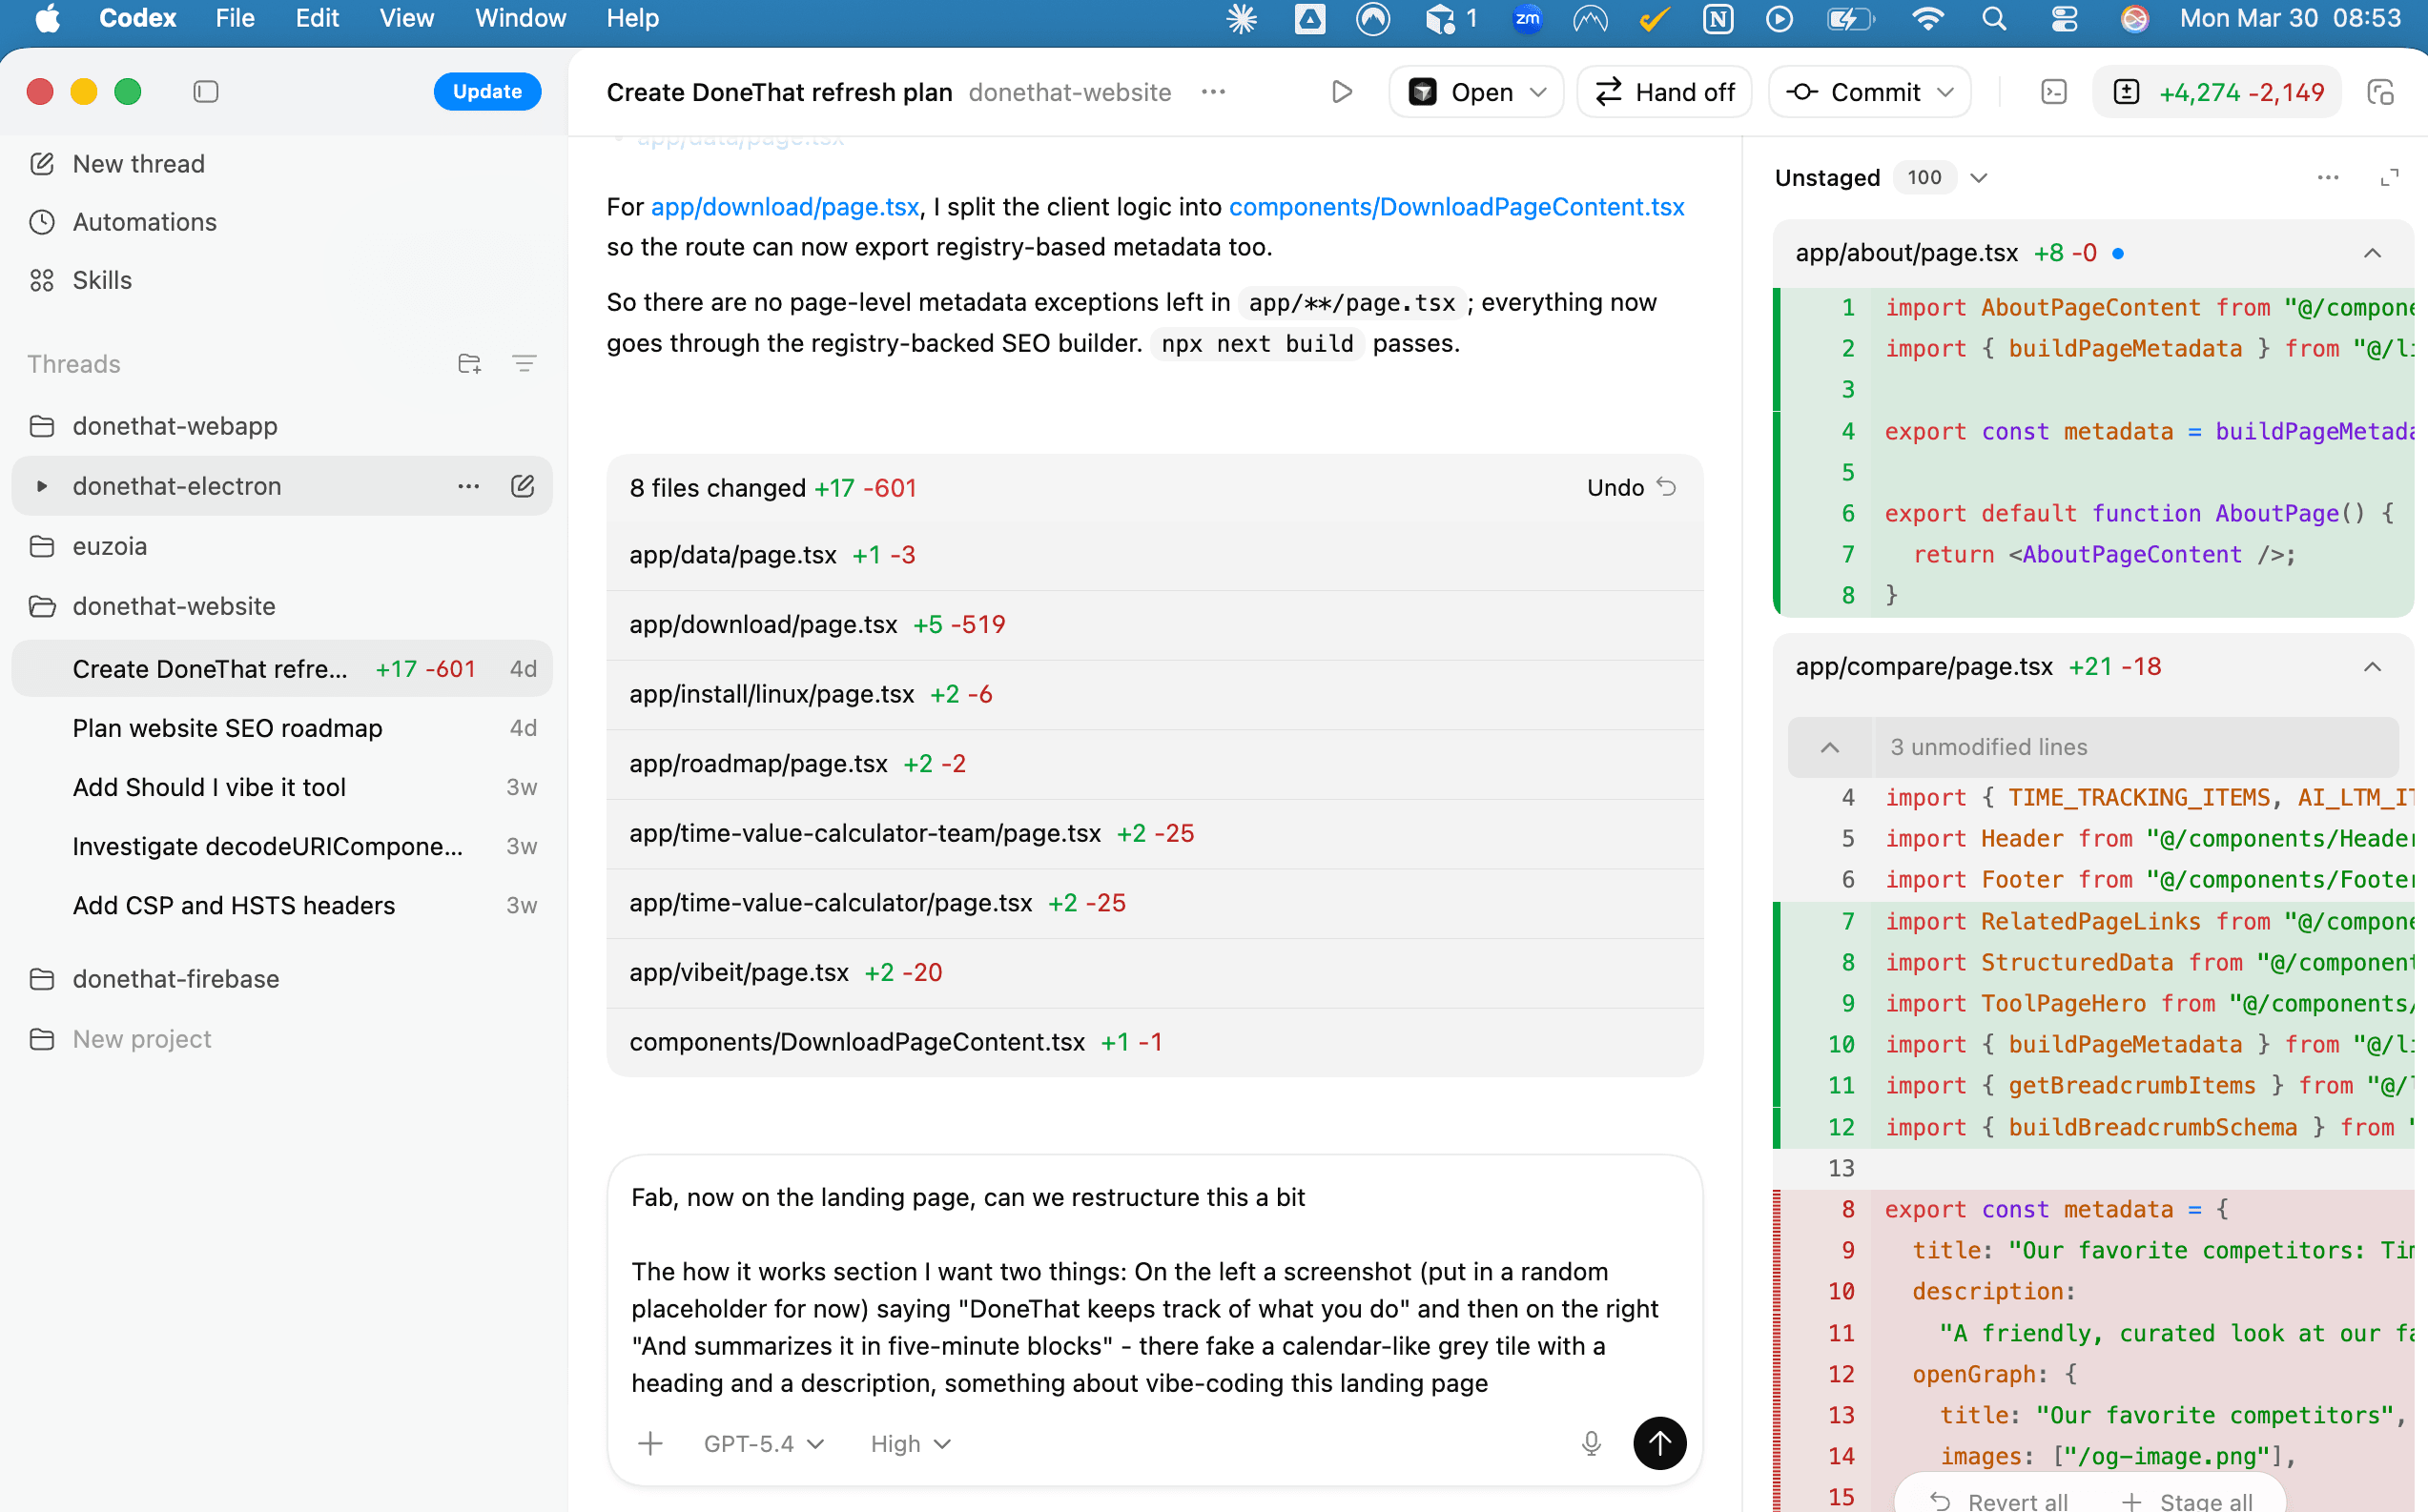Open the terminal panel icon

pos(2056,91)
